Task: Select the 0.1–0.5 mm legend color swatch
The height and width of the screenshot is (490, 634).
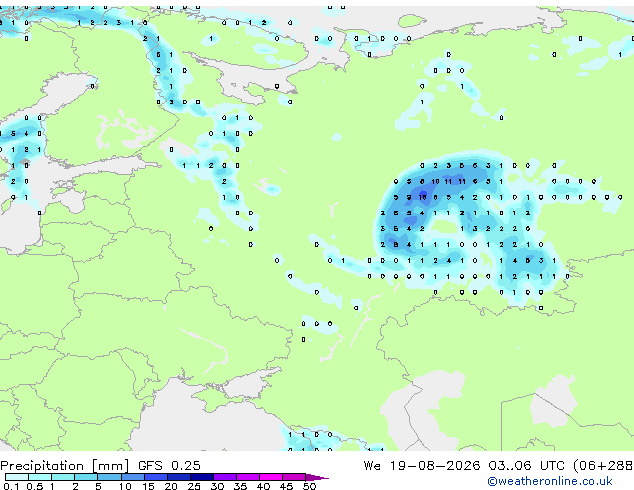Action: click(17, 477)
